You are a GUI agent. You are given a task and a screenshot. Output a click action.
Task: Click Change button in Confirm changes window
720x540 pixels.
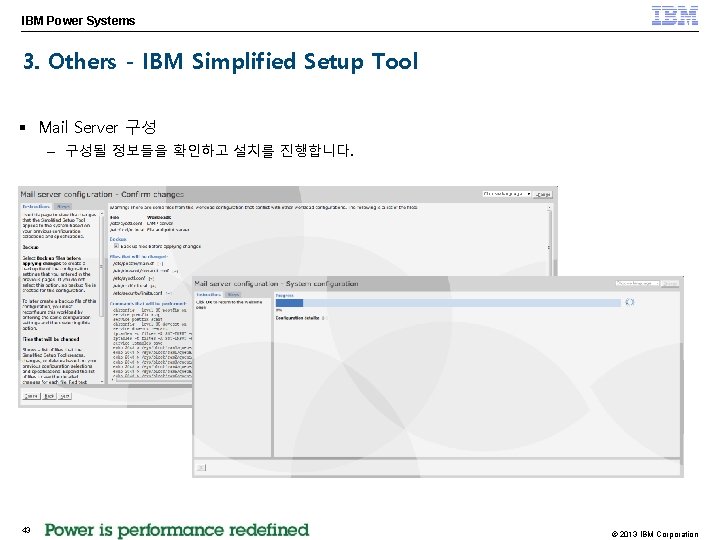point(543,194)
